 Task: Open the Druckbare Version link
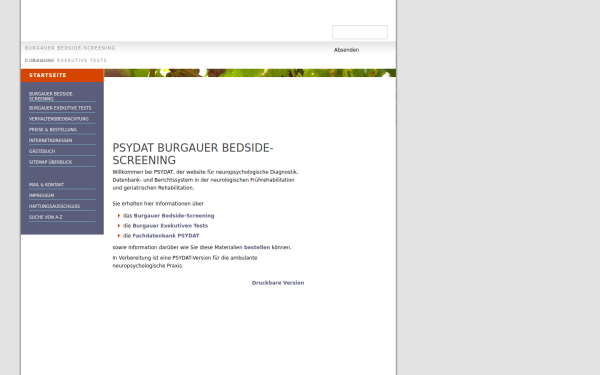pos(278,283)
